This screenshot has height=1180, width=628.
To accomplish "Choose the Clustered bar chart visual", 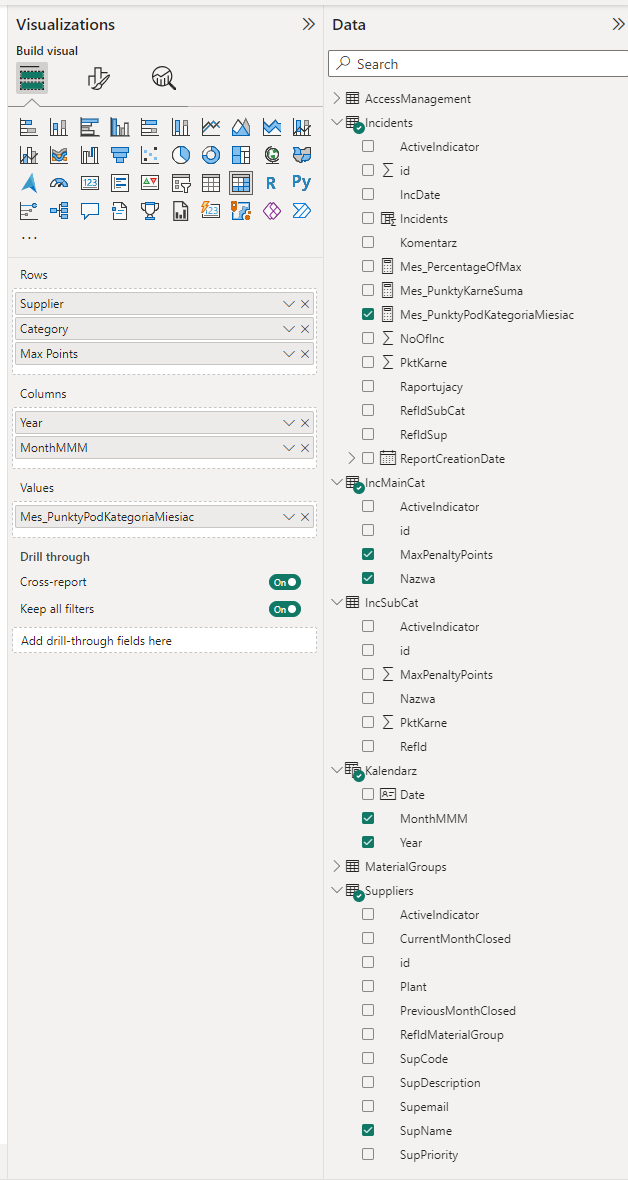I will (x=90, y=126).
